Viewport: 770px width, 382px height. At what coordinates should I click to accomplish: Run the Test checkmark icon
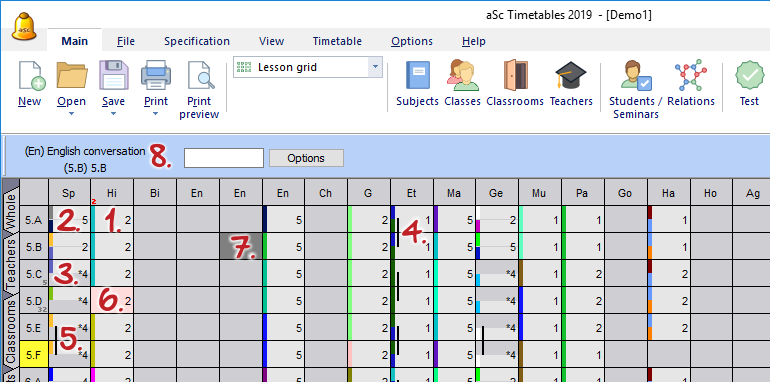click(x=749, y=76)
